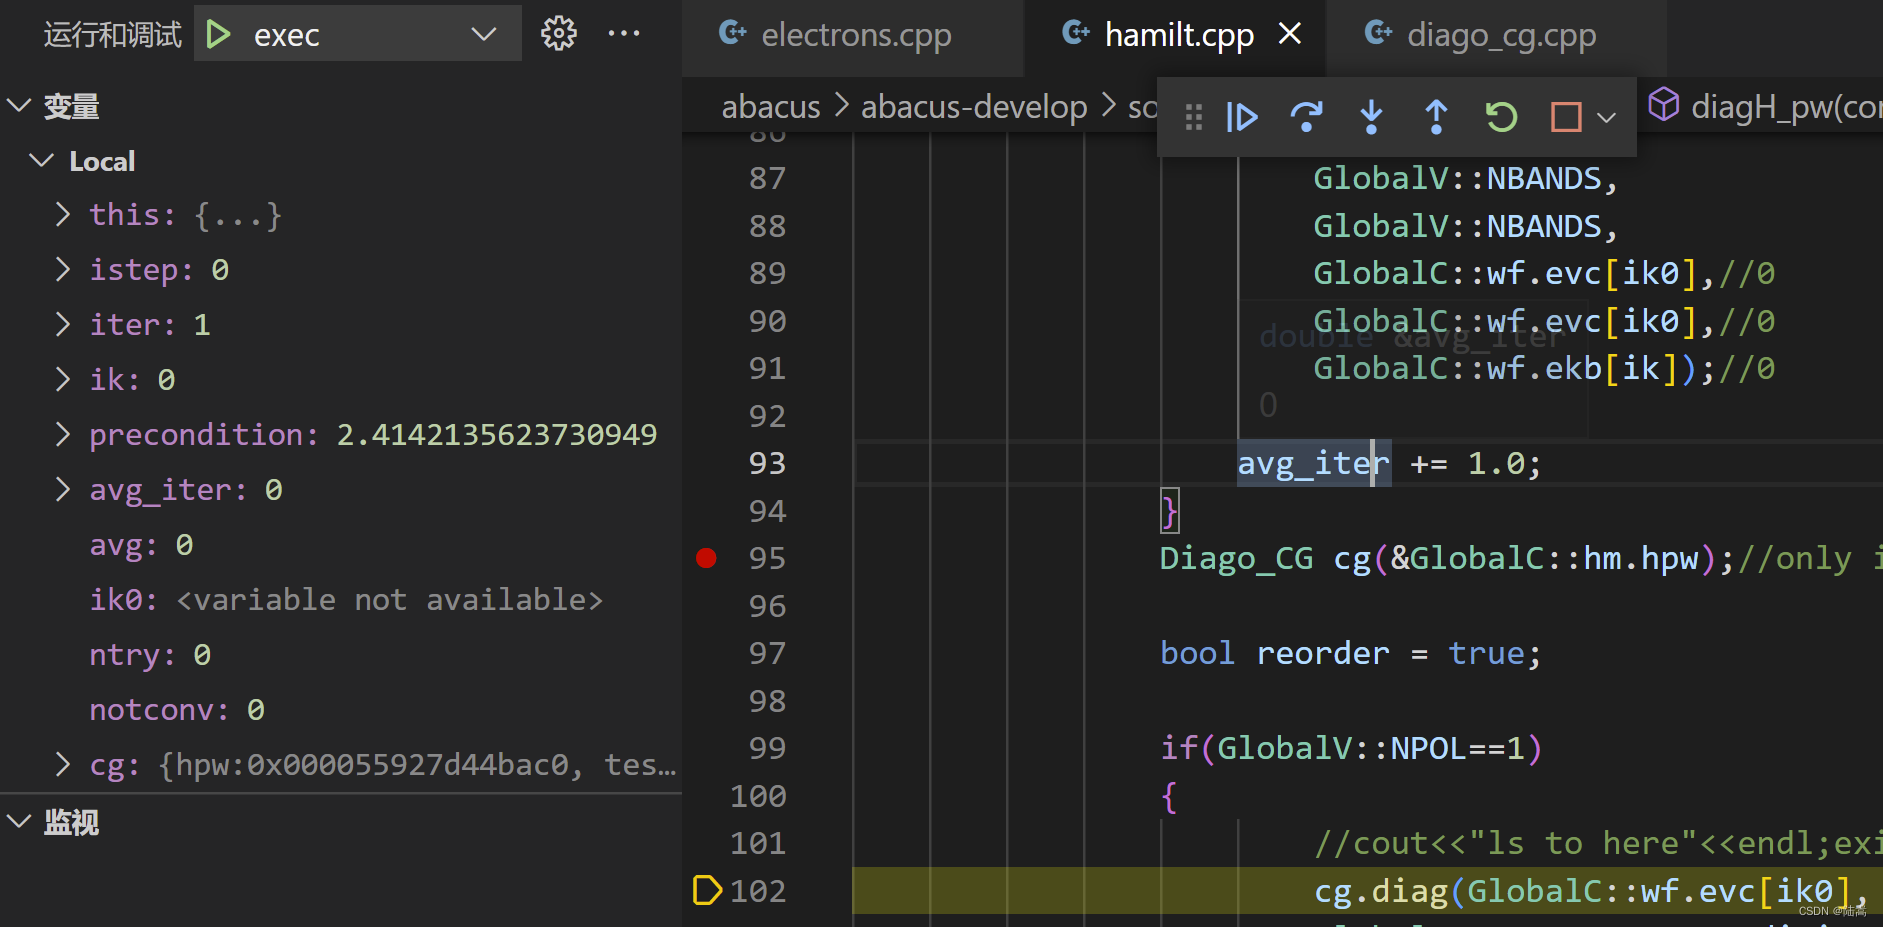Viewport: 1883px width, 927px height.
Task: Click the Step Into debug button
Action: [1371, 117]
